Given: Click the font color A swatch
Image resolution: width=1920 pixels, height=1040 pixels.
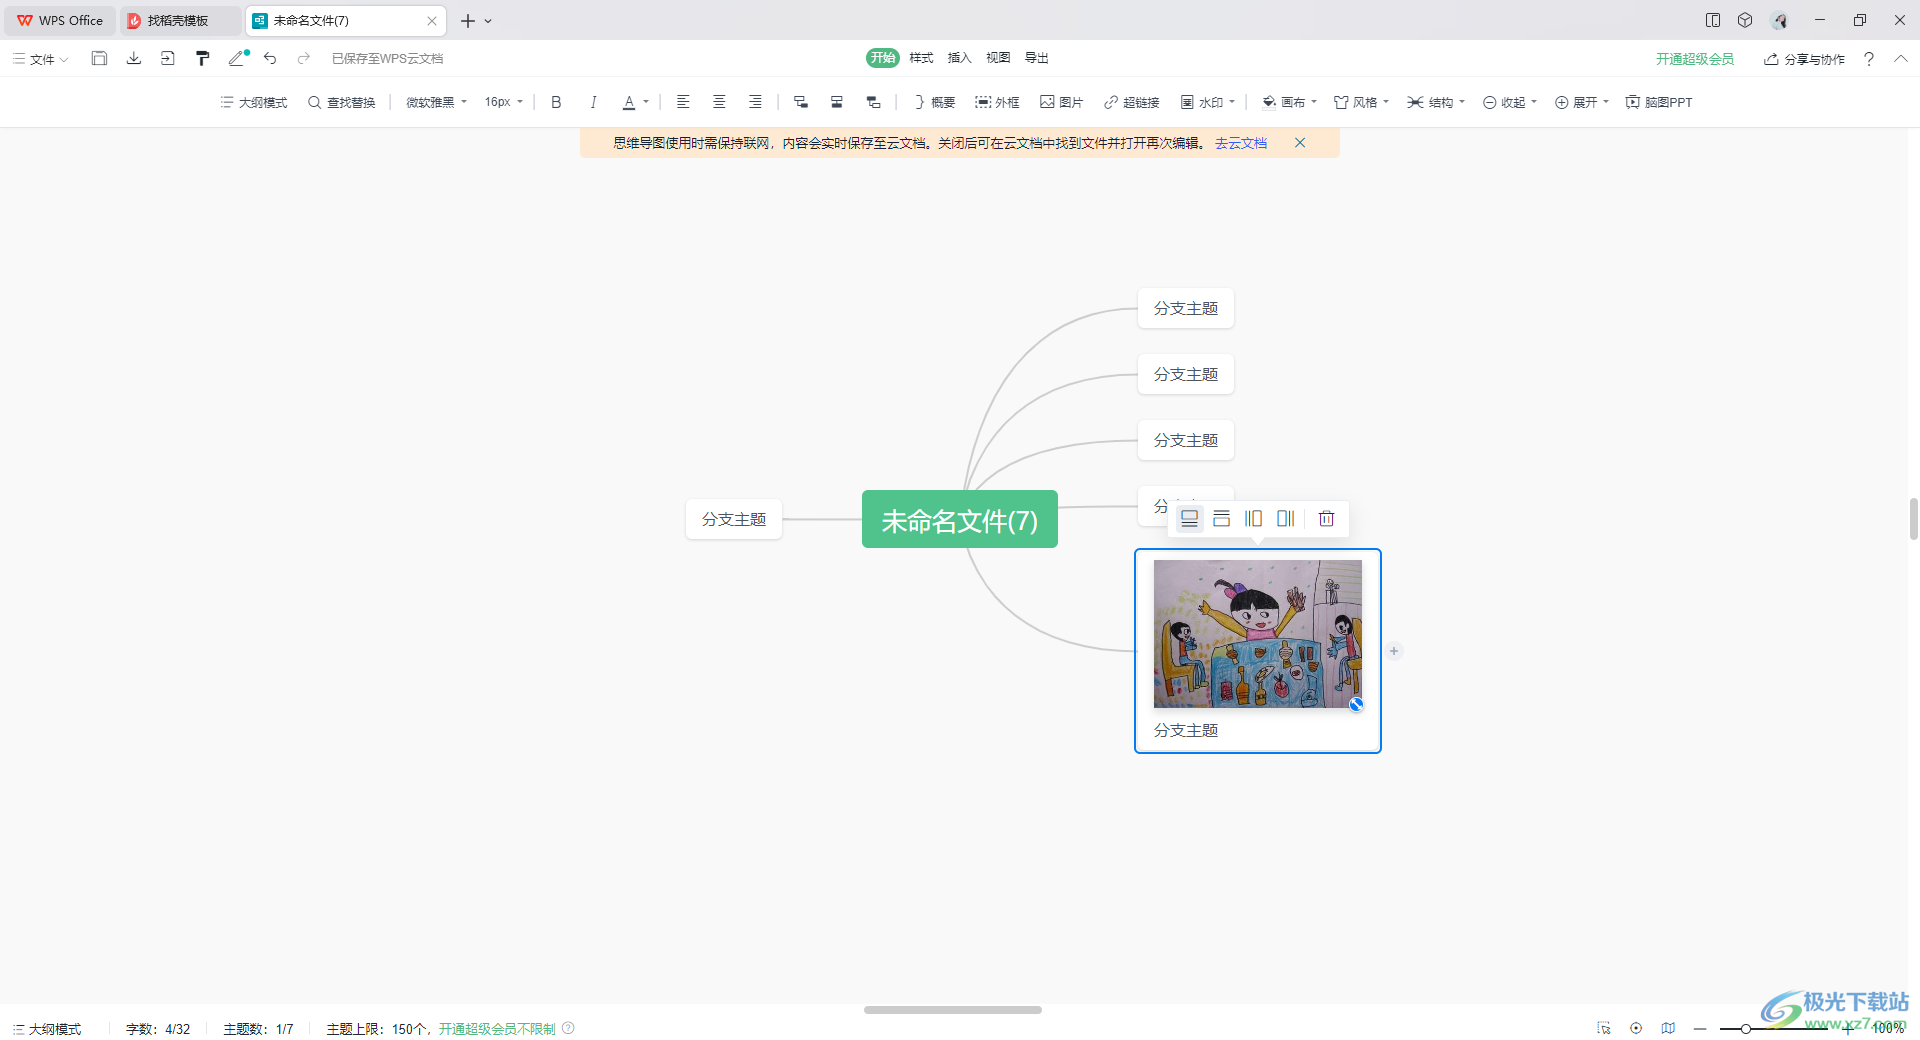Looking at the screenshot, I should pyautogui.click(x=629, y=102).
